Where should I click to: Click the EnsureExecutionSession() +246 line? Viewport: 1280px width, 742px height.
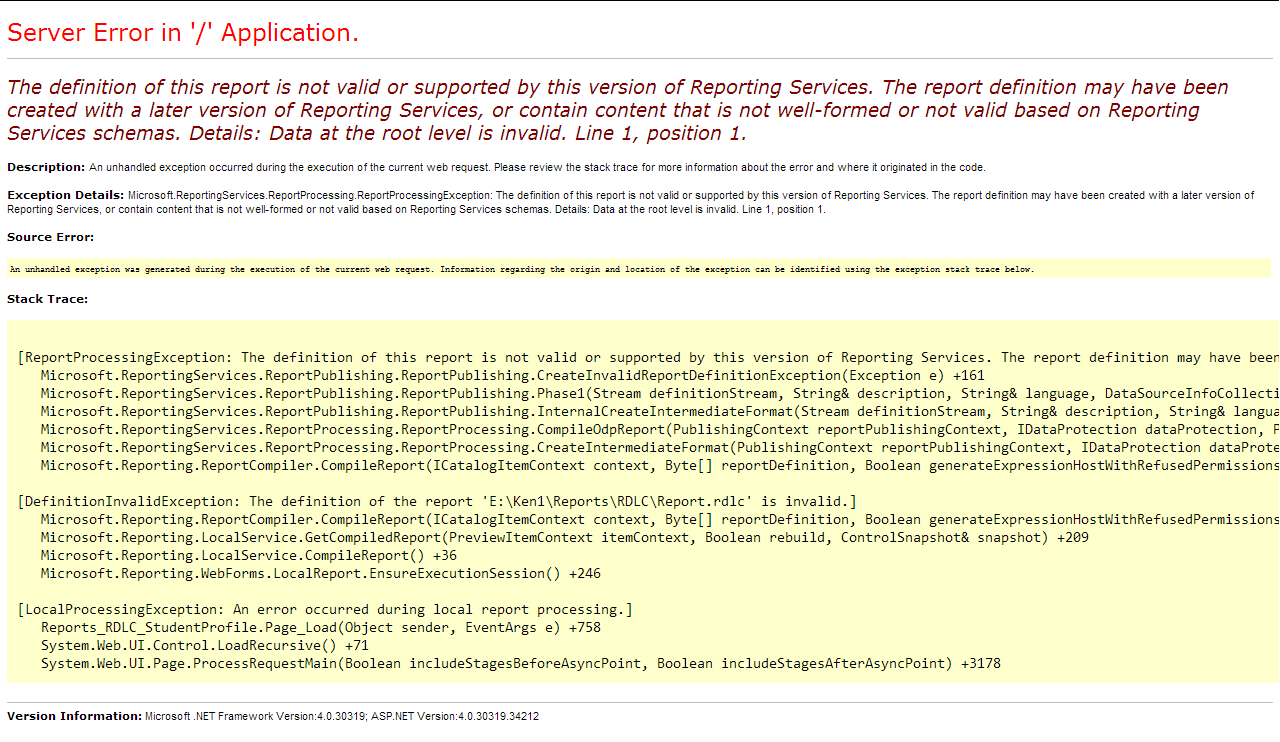point(321,573)
